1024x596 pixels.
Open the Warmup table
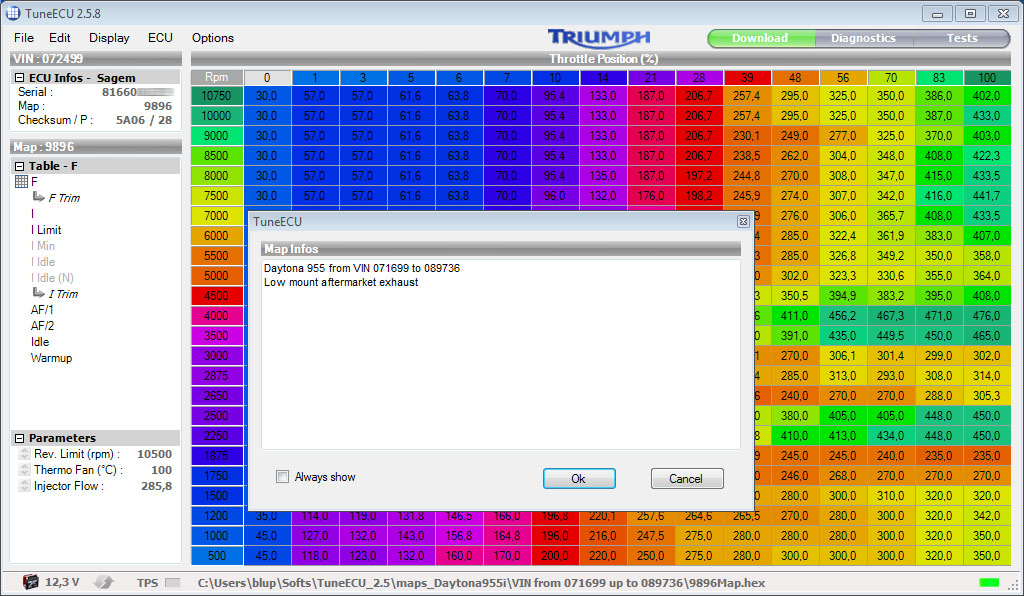[51, 358]
